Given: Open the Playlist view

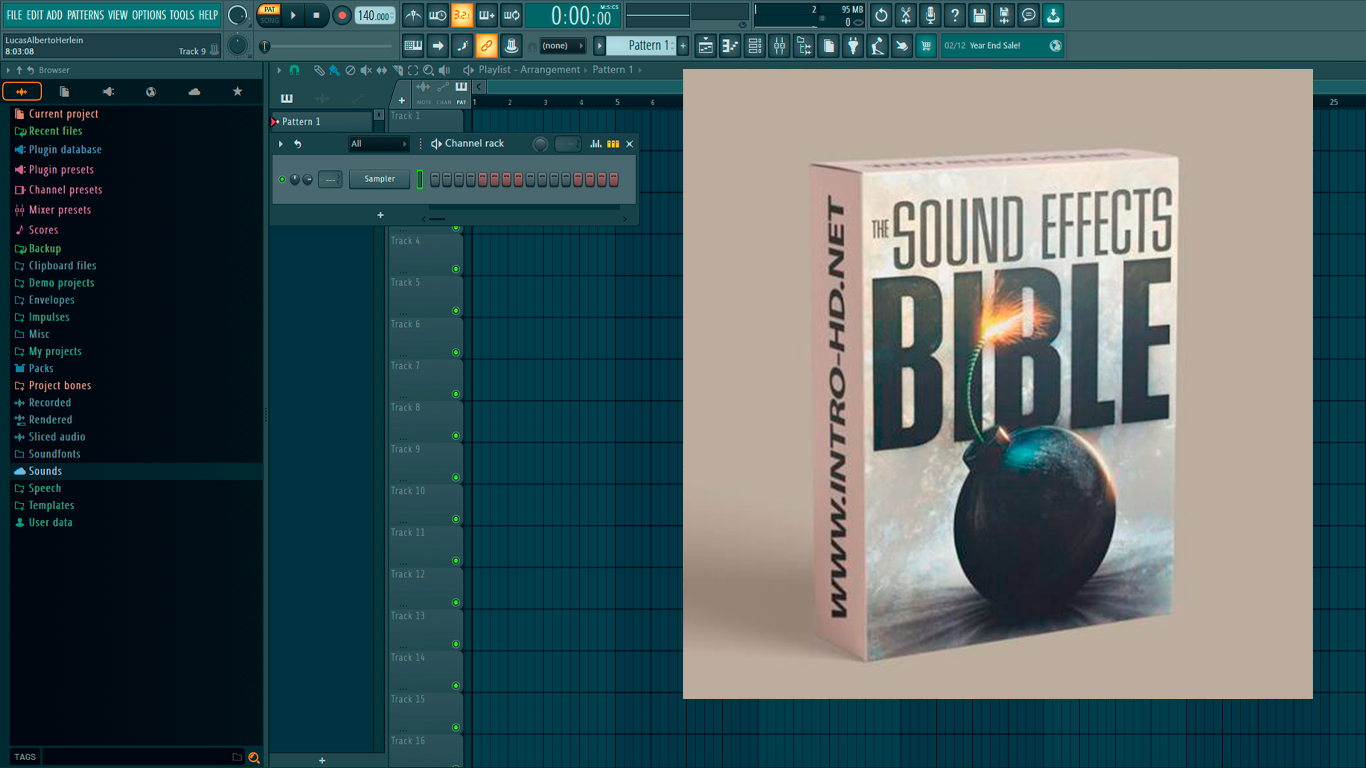Looking at the screenshot, I should tap(706, 45).
